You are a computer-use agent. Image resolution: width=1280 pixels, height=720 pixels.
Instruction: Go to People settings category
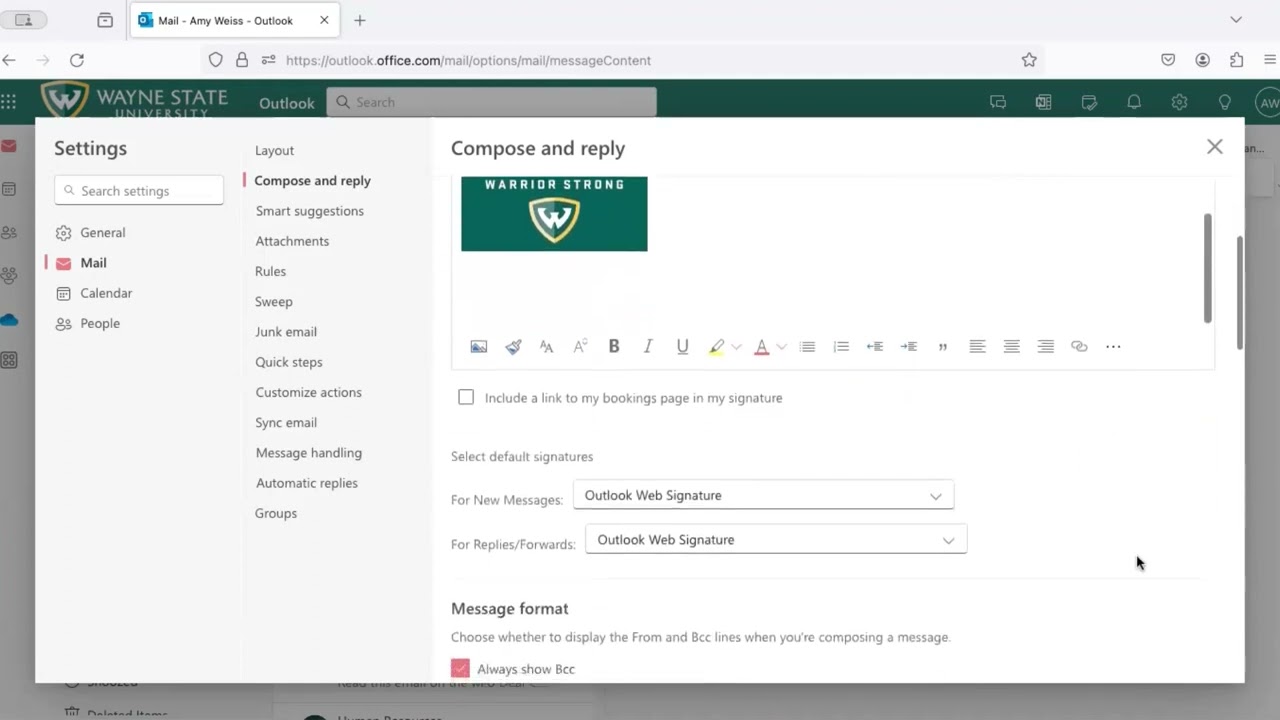point(87,323)
